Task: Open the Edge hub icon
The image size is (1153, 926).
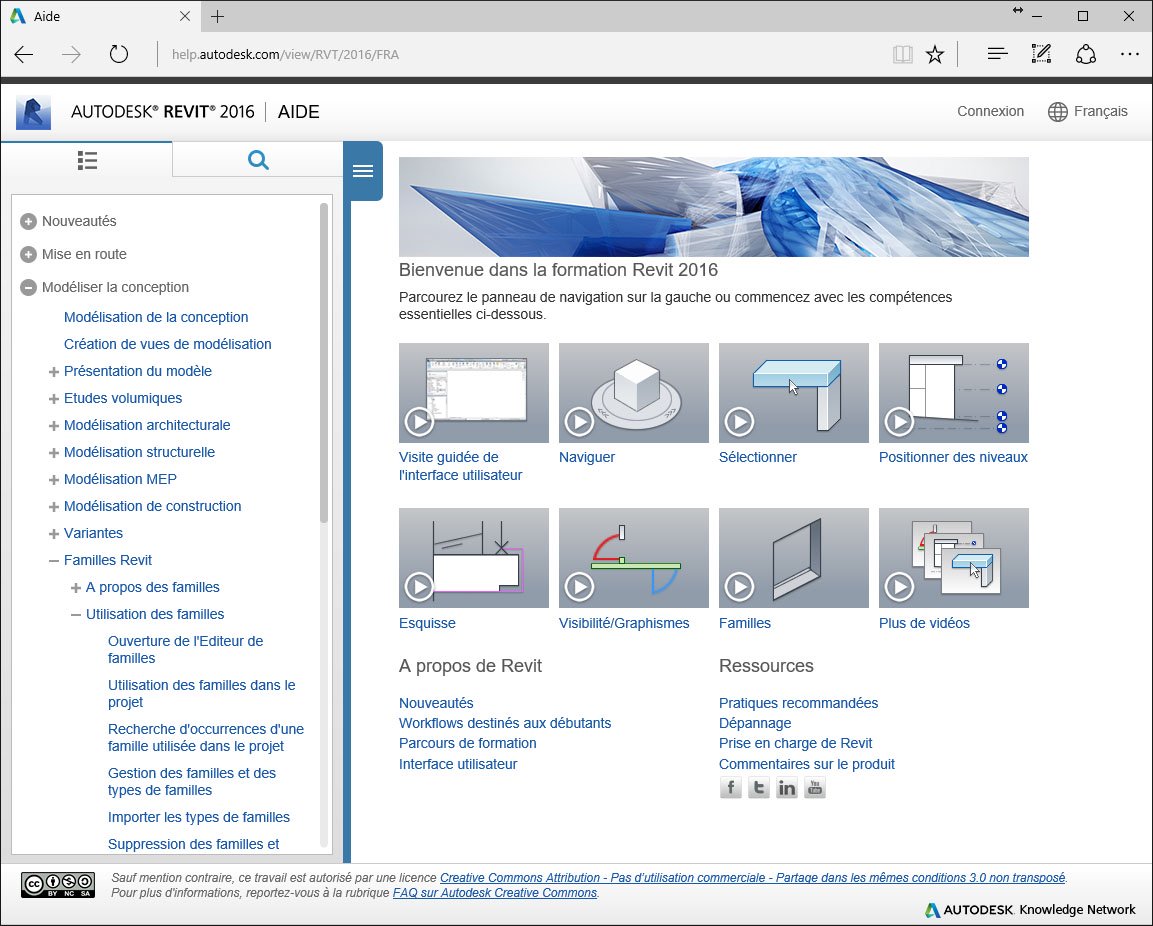Action: [997, 54]
